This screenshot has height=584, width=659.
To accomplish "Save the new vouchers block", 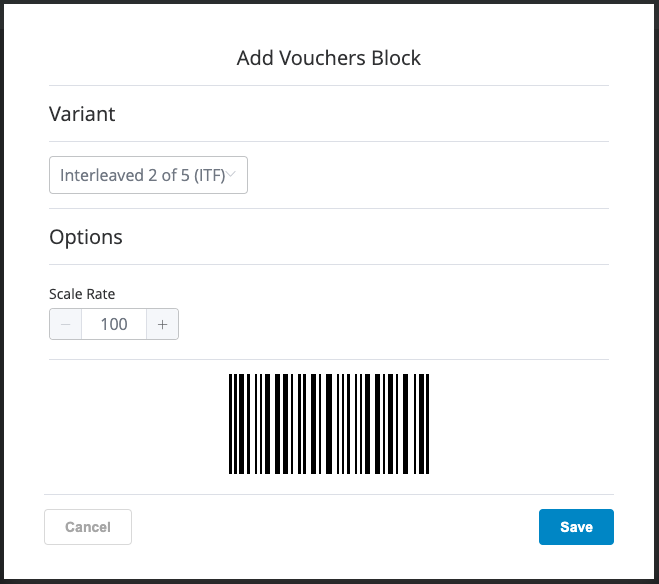I will [x=576, y=527].
